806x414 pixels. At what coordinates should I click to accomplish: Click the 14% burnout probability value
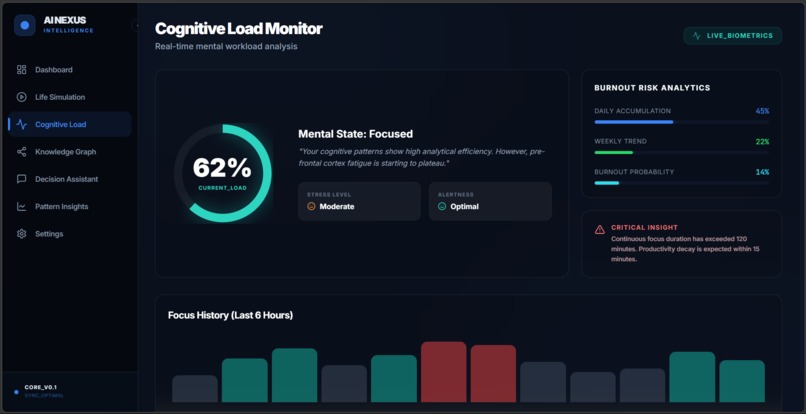click(762, 172)
